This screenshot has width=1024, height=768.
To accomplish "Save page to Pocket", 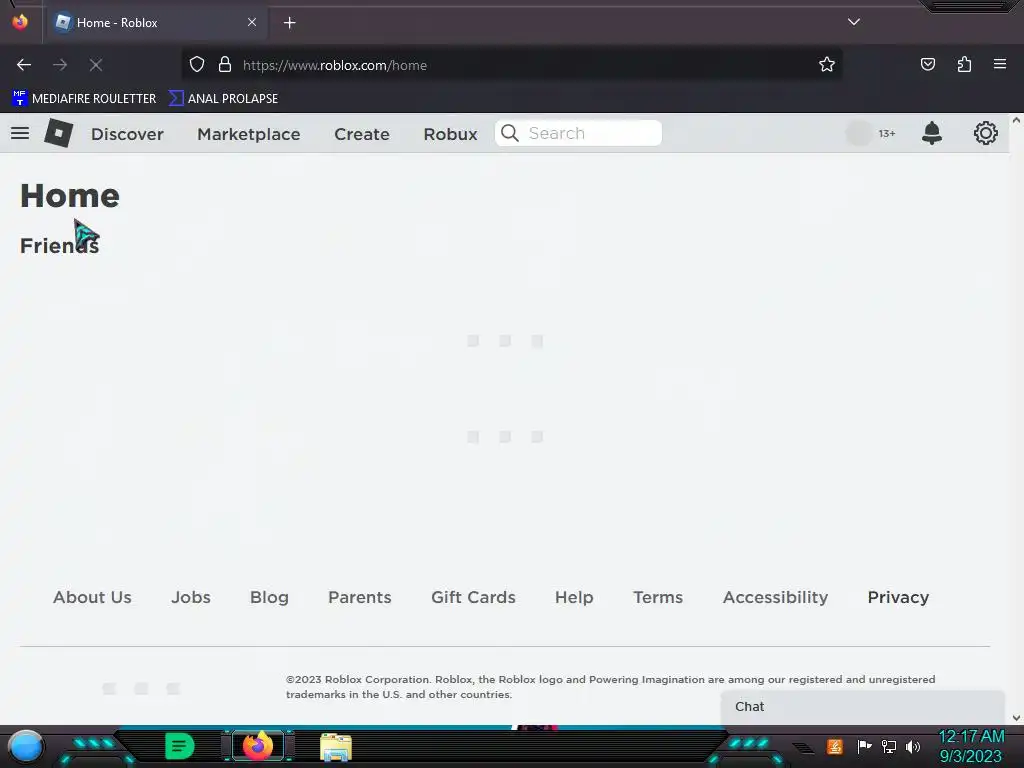I will click(928, 64).
